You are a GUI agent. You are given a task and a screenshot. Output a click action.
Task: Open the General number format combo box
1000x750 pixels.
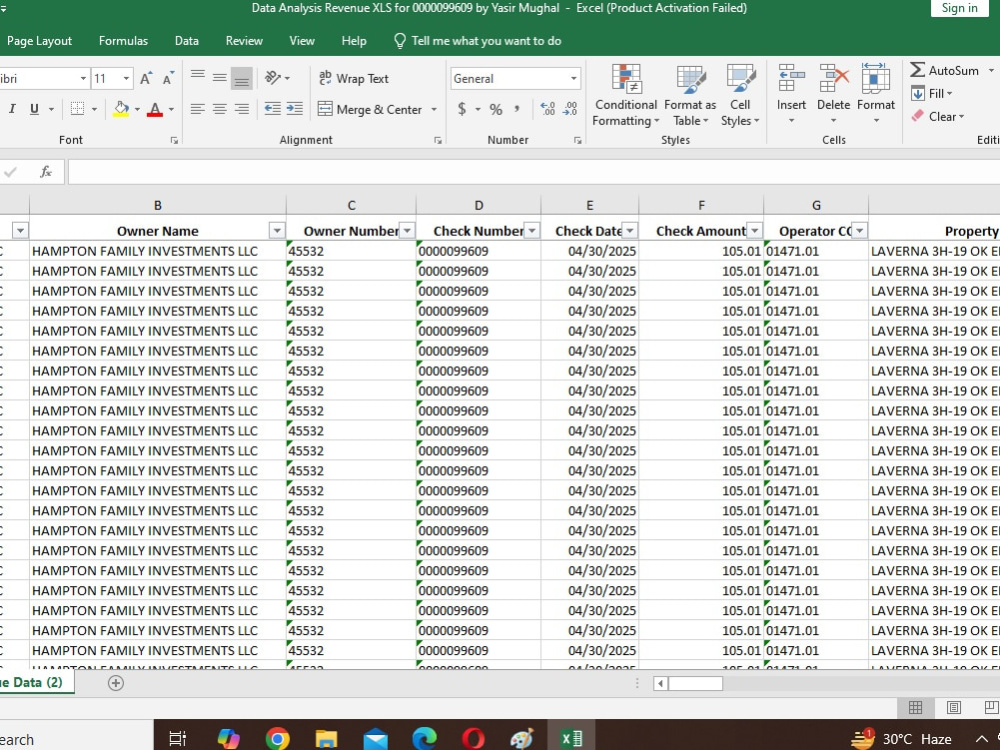515,78
